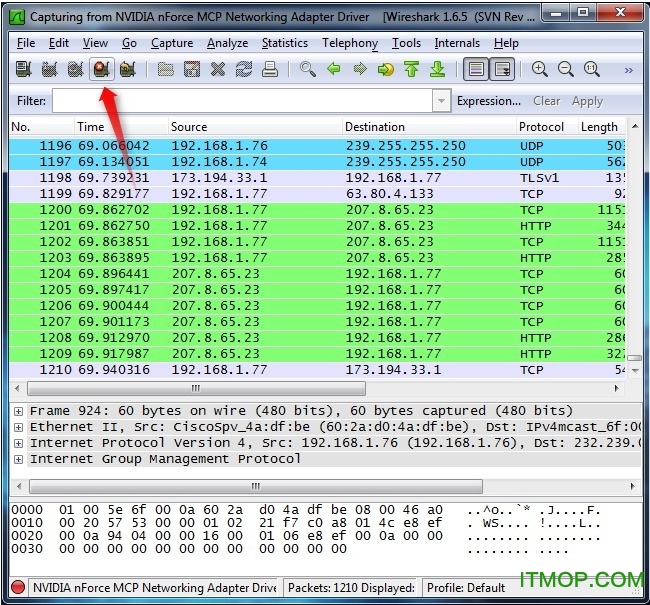Reload the capture file icon
Viewport: 650px width, 605px height.
pyautogui.click(x=243, y=70)
